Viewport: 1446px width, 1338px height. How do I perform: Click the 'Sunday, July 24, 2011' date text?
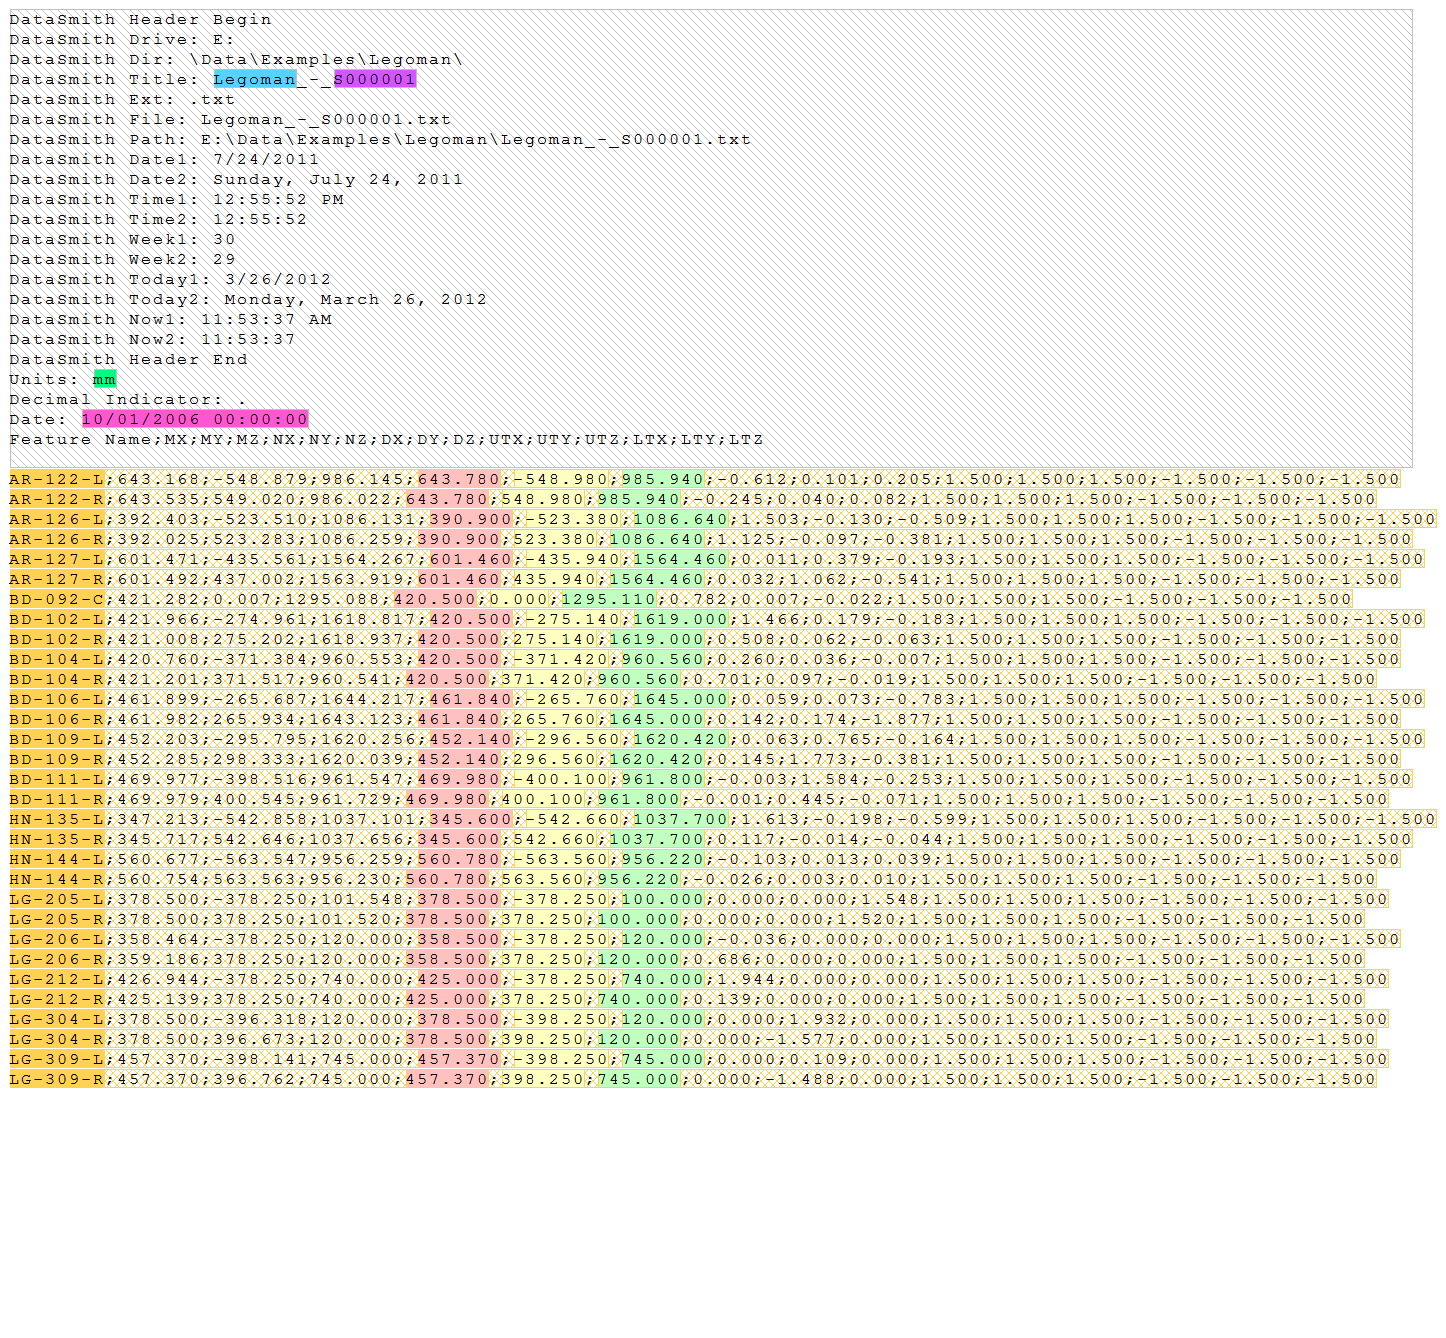point(338,179)
